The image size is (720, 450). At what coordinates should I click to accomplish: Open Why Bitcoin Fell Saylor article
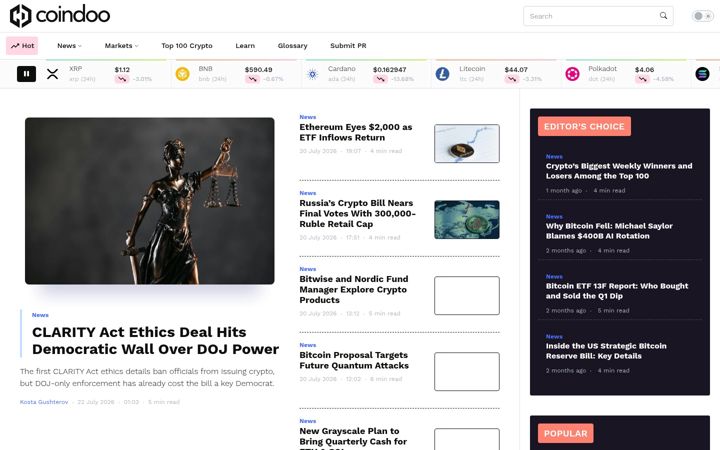[x=609, y=231]
